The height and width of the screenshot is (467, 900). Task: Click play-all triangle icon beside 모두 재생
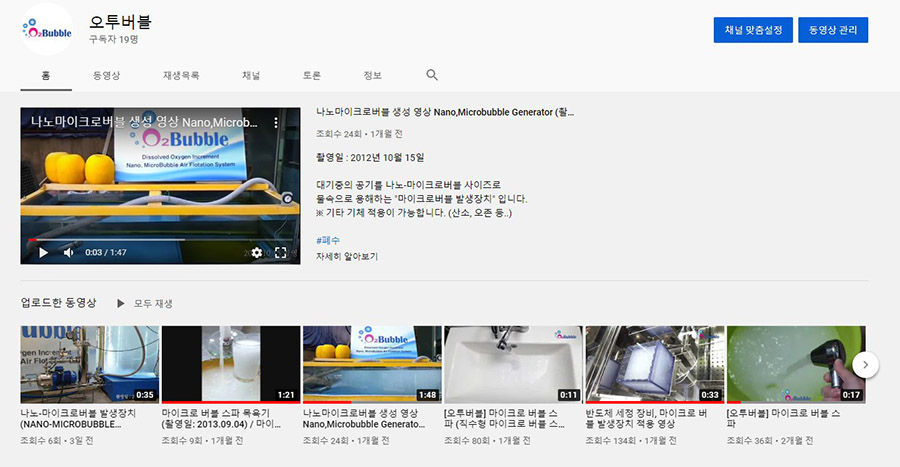click(121, 303)
